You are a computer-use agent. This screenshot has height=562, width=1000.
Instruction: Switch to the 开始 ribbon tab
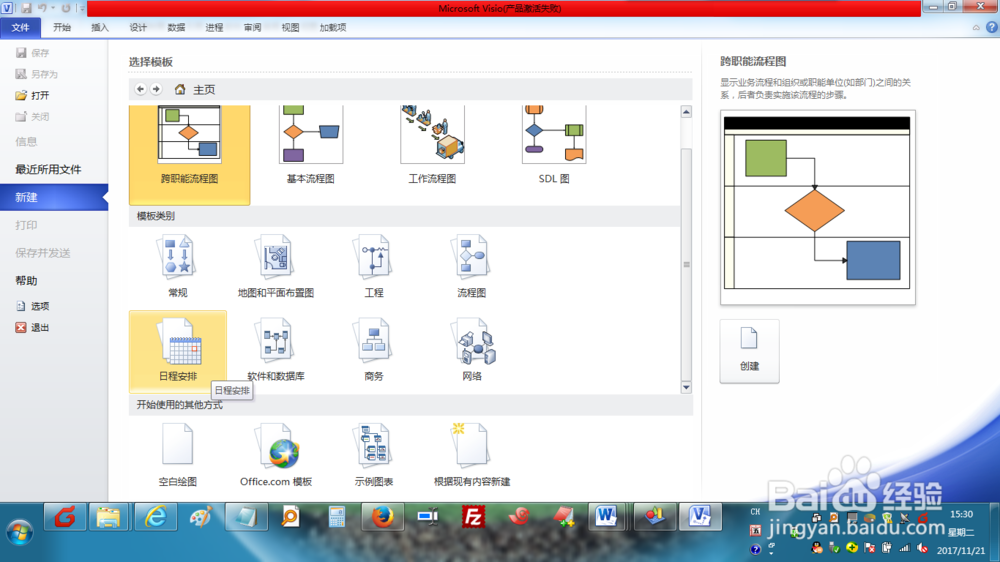(62, 27)
